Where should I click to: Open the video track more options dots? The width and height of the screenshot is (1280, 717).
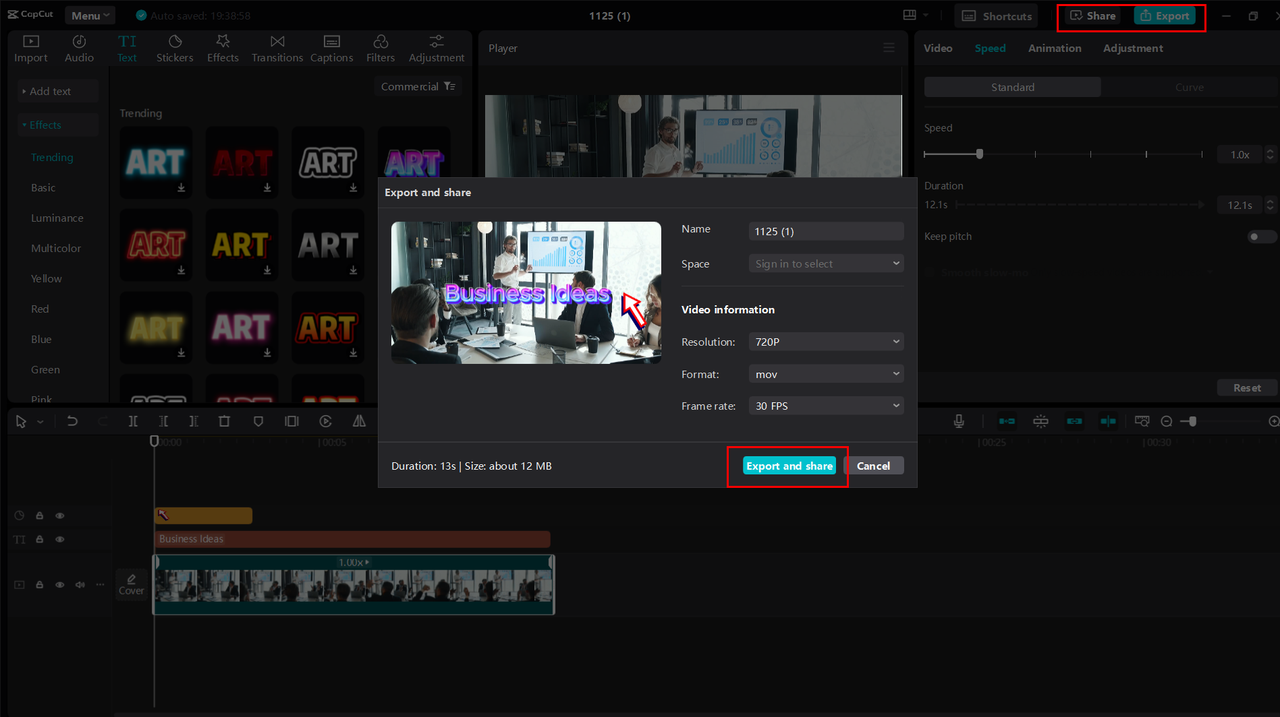point(100,584)
